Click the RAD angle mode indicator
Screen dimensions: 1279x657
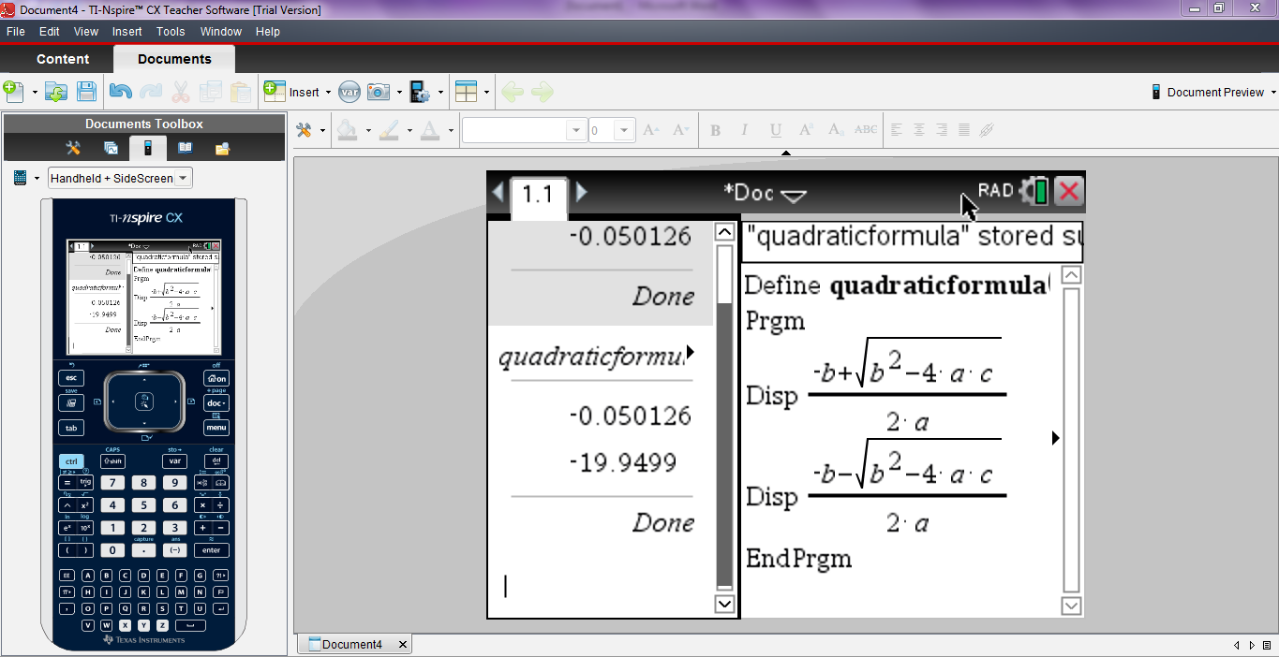click(x=995, y=190)
